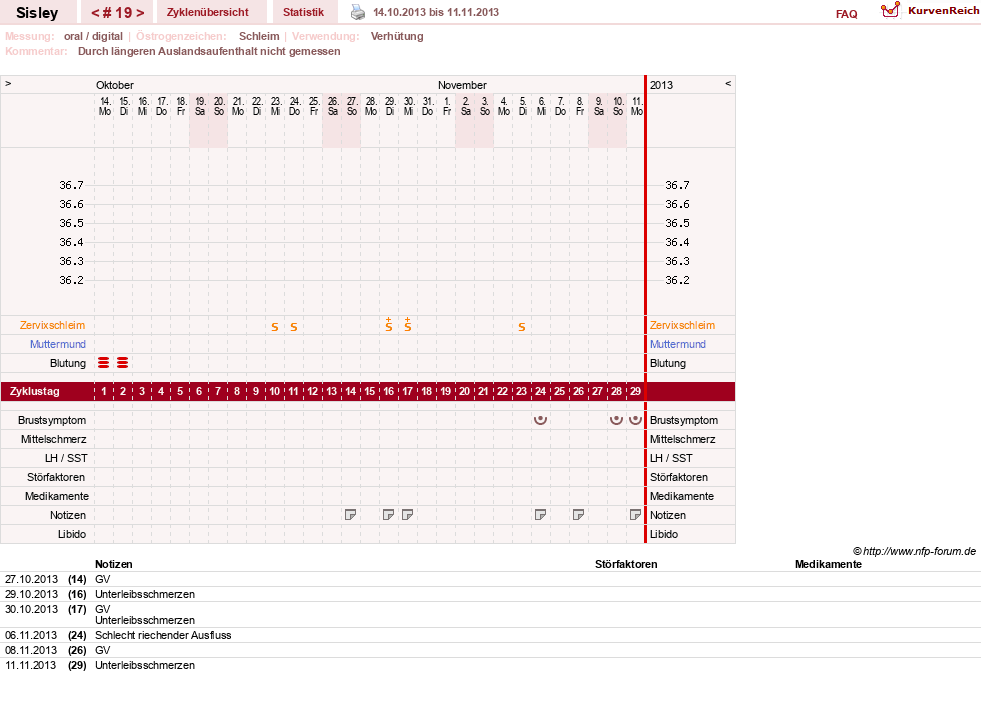Click the right < chart scroll arrow
The height and width of the screenshot is (717, 981).
[728, 83]
